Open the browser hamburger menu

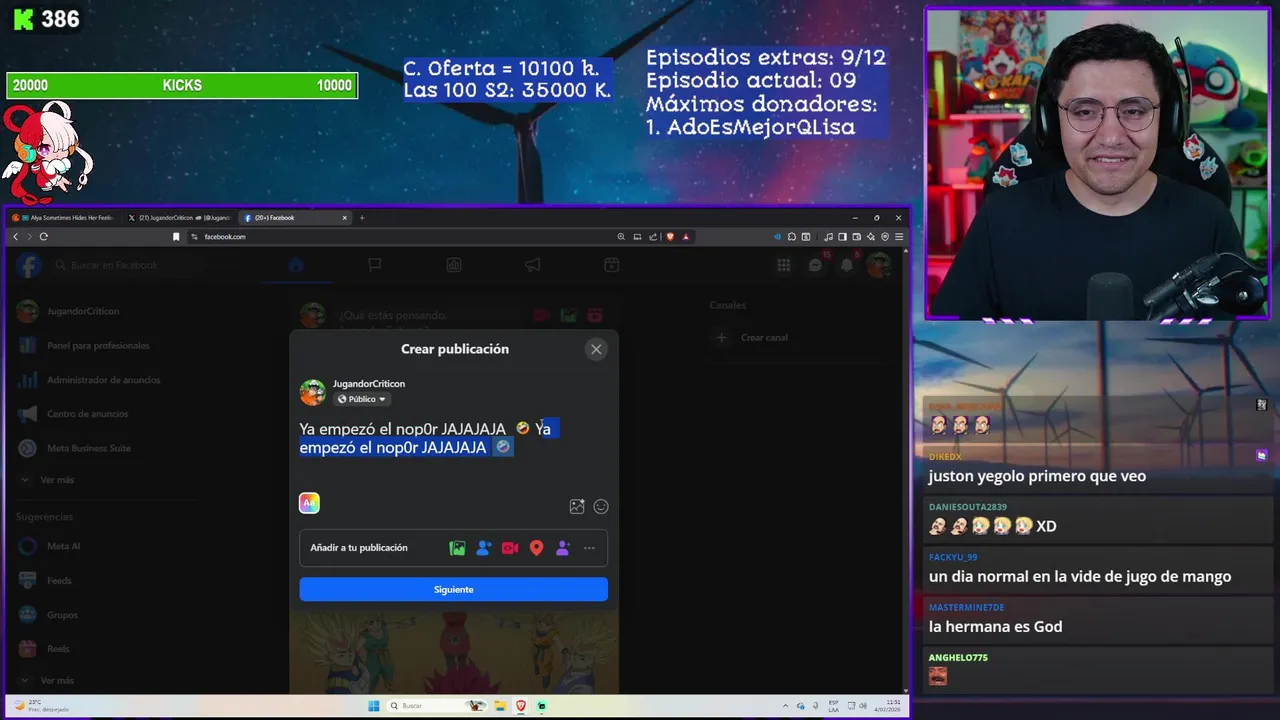(x=899, y=237)
